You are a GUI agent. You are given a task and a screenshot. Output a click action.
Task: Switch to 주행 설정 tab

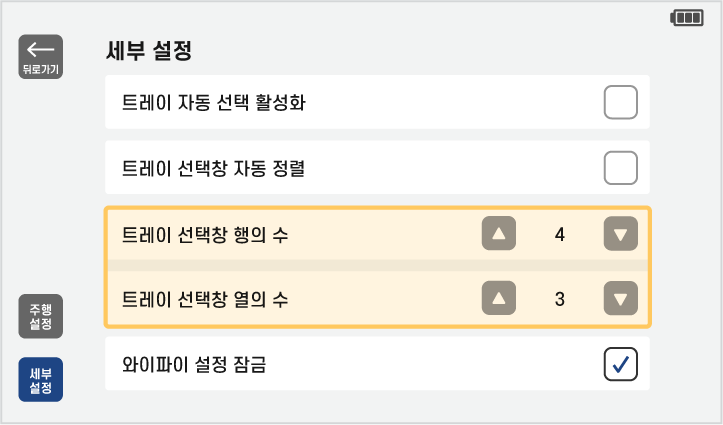point(40,317)
